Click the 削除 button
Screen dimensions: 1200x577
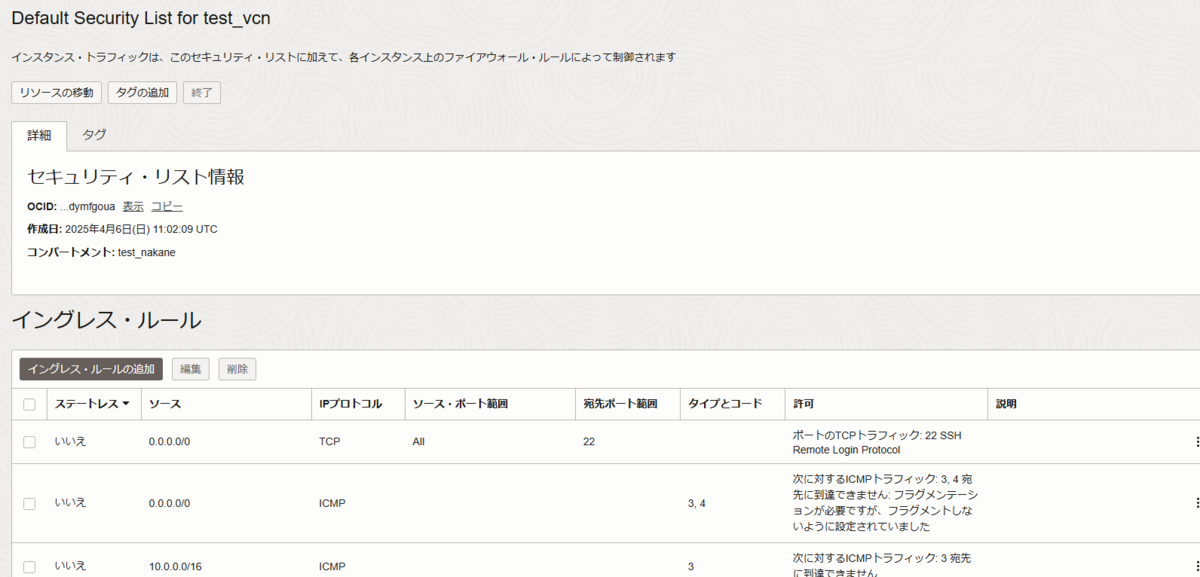[237, 369]
